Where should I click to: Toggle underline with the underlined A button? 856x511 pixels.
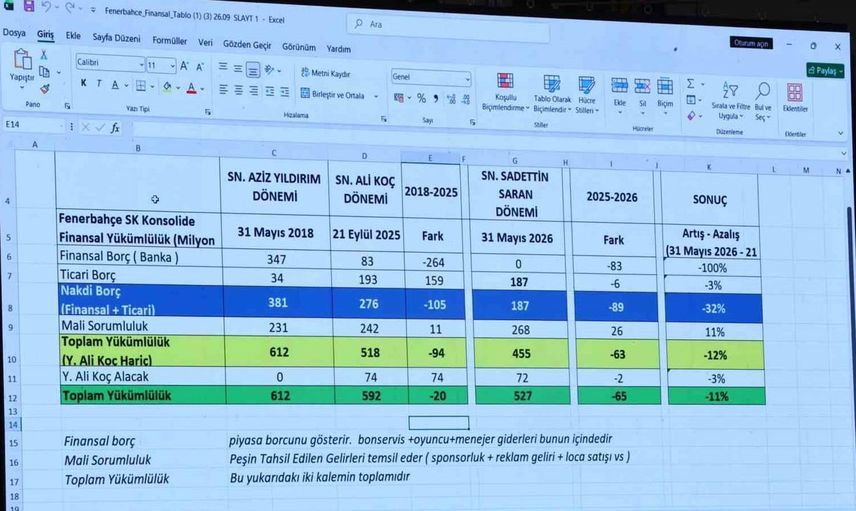tap(115, 85)
